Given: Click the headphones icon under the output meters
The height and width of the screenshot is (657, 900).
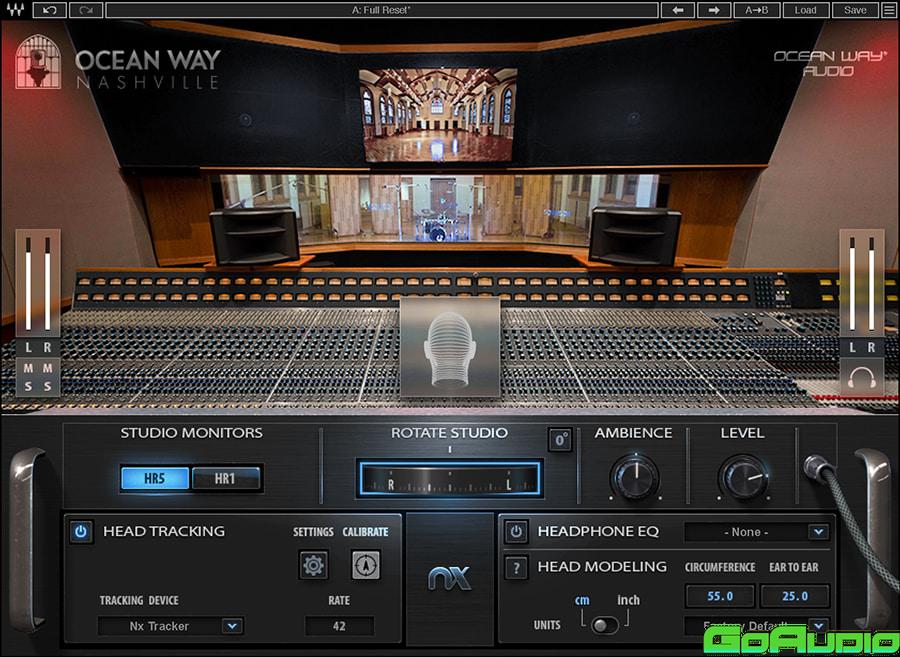Looking at the screenshot, I should 862,378.
